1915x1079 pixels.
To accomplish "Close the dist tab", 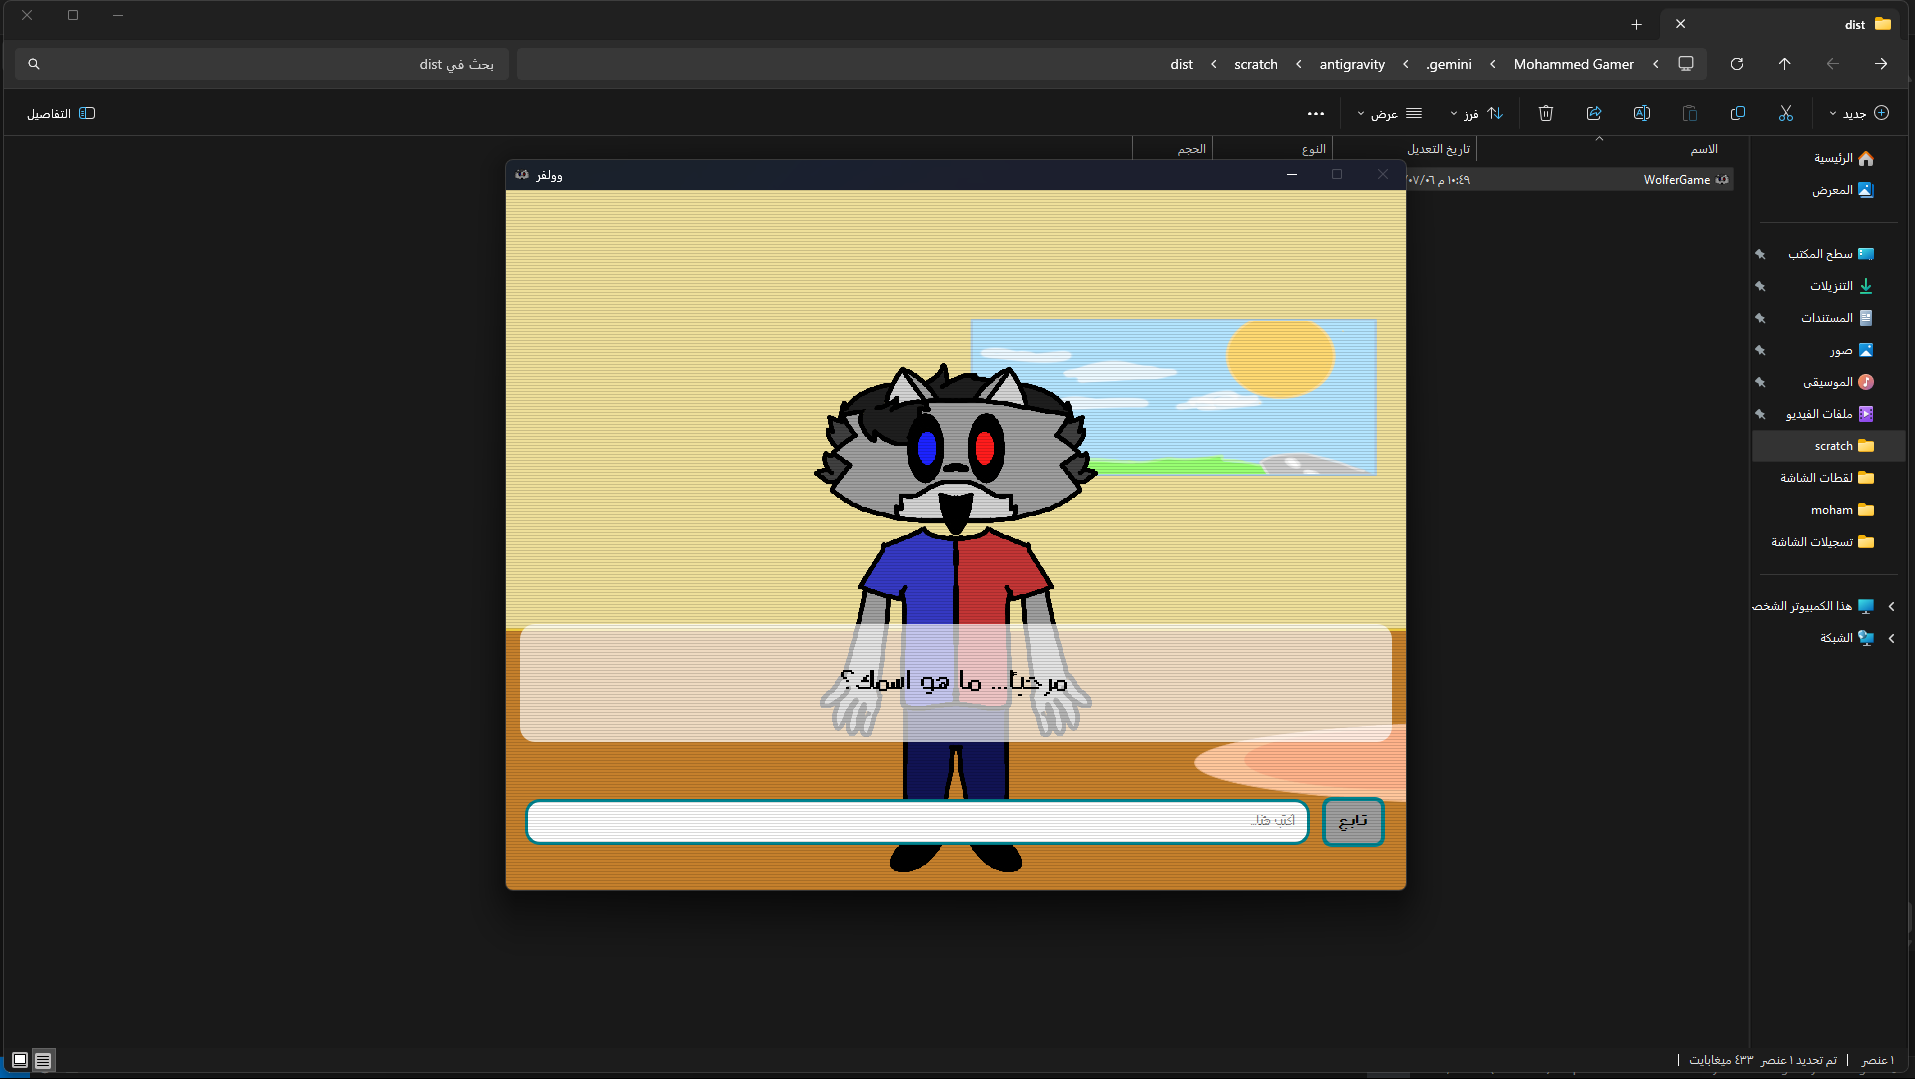I will coord(1681,24).
